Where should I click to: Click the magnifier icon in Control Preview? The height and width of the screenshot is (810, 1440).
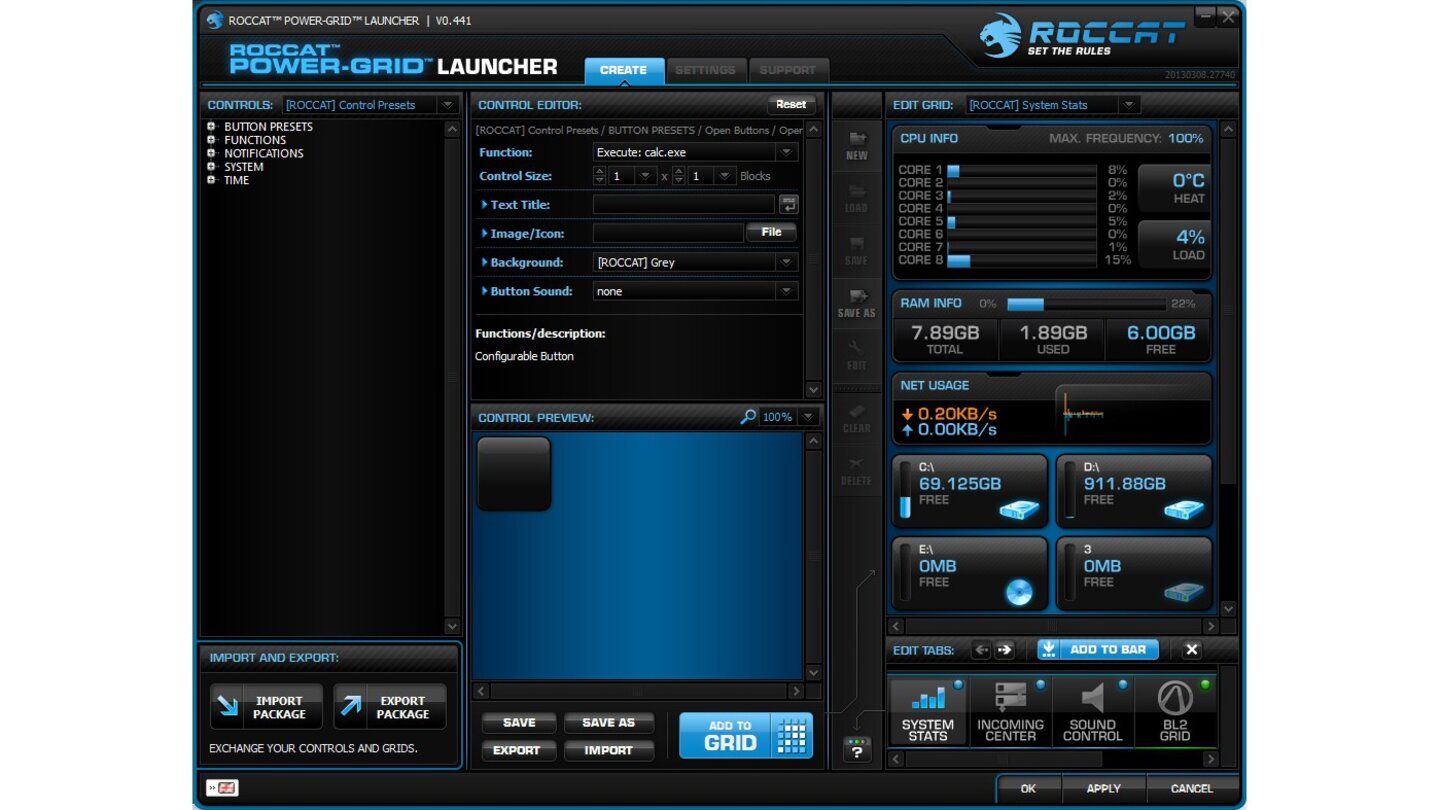pyautogui.click(x=748, y=417)
